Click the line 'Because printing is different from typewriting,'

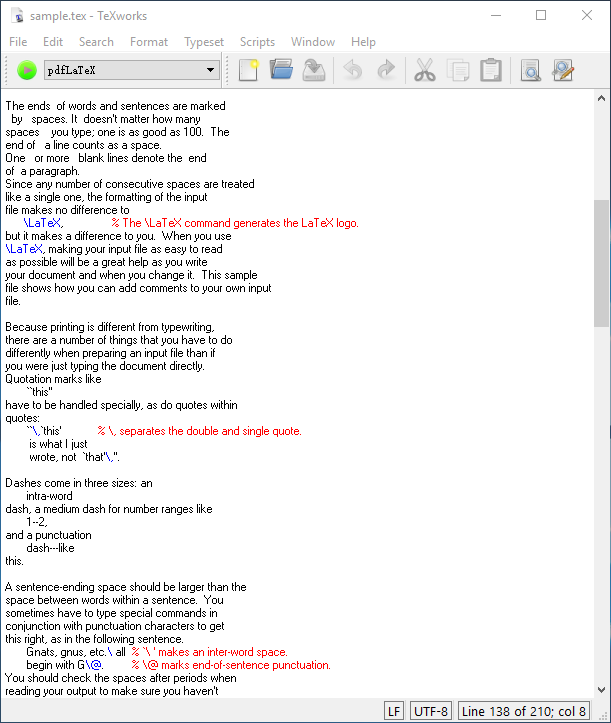(x=110, y=327)
